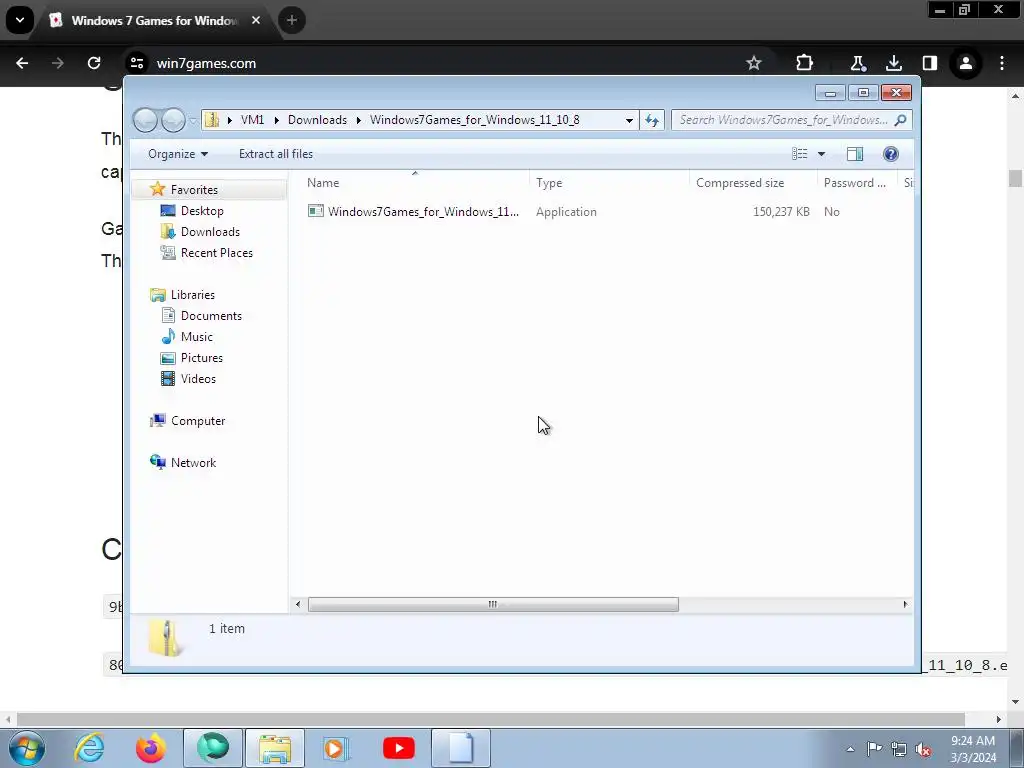
Task: Sort by Name column header
Action: pyautogui.click(x=323, y=183)
